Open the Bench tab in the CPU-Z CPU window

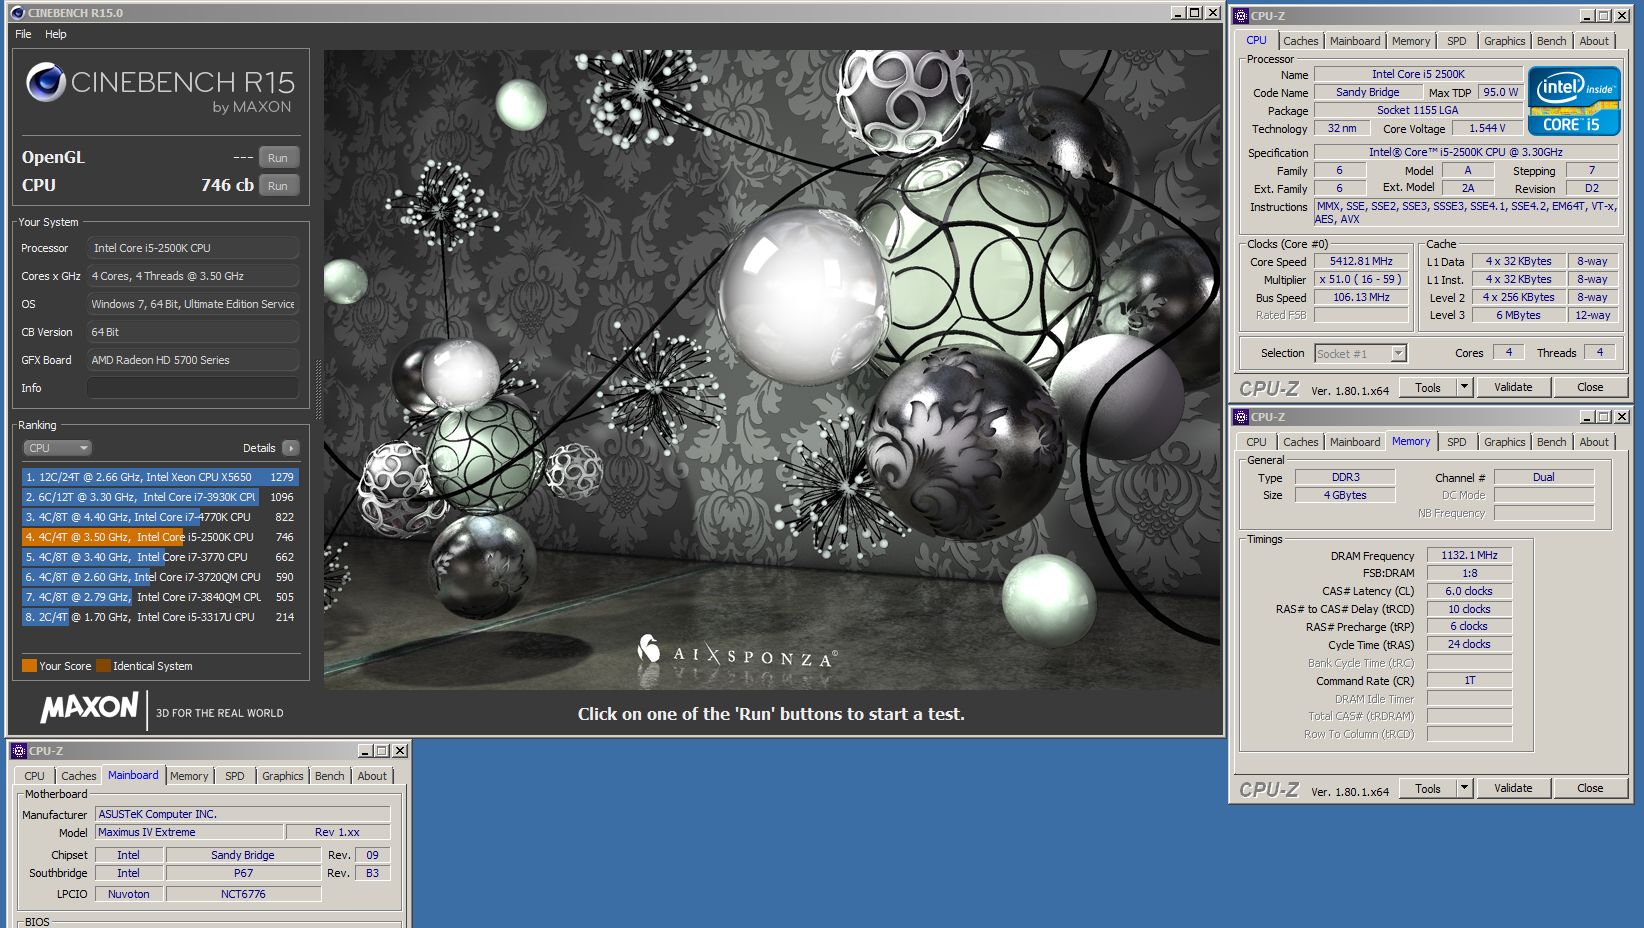click(x=1551, y=41)
